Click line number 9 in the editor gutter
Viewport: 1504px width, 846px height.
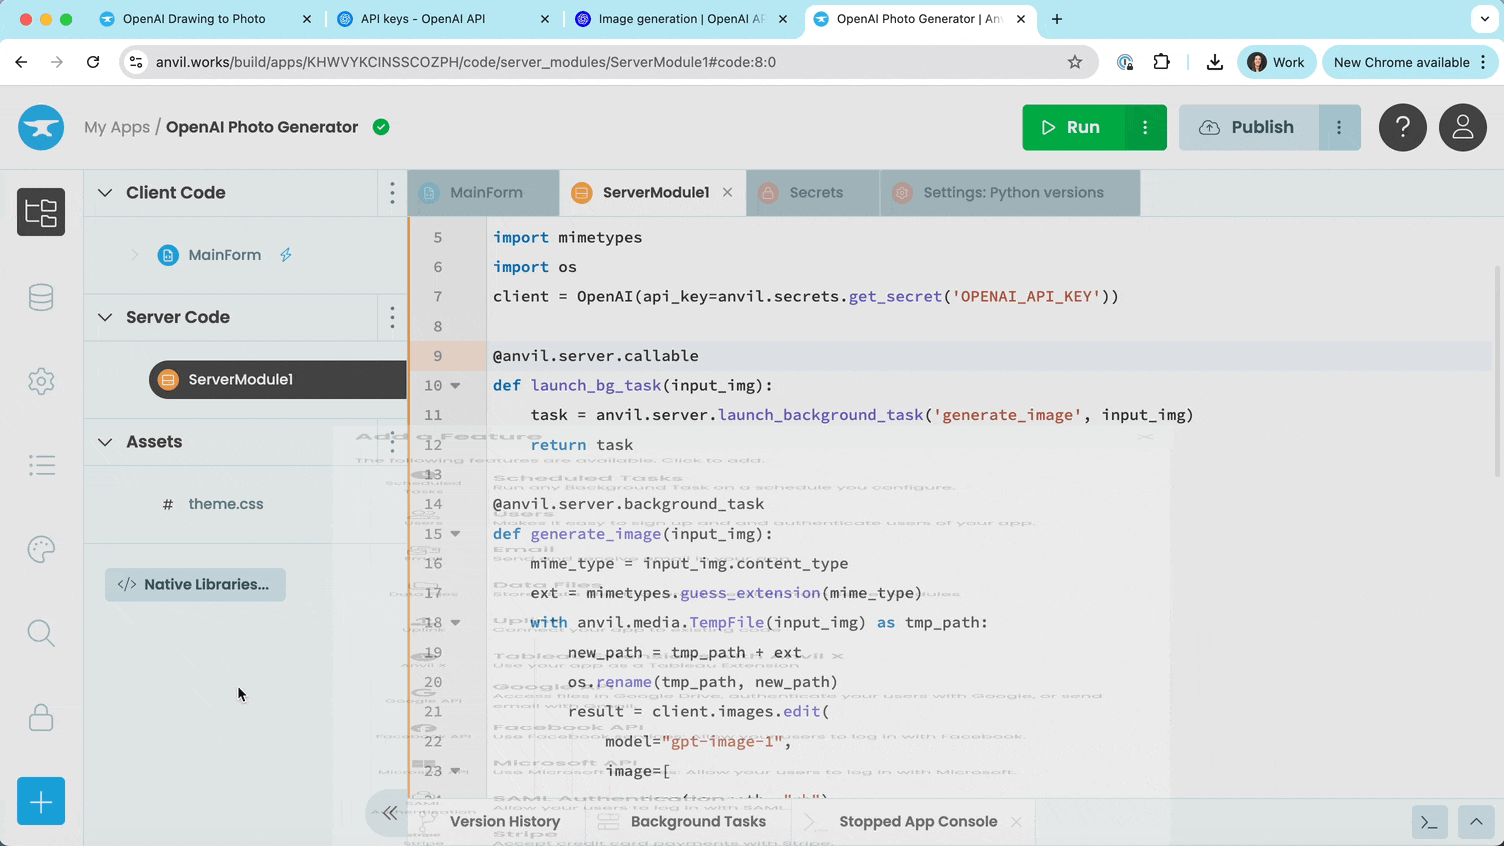(437, 356)
